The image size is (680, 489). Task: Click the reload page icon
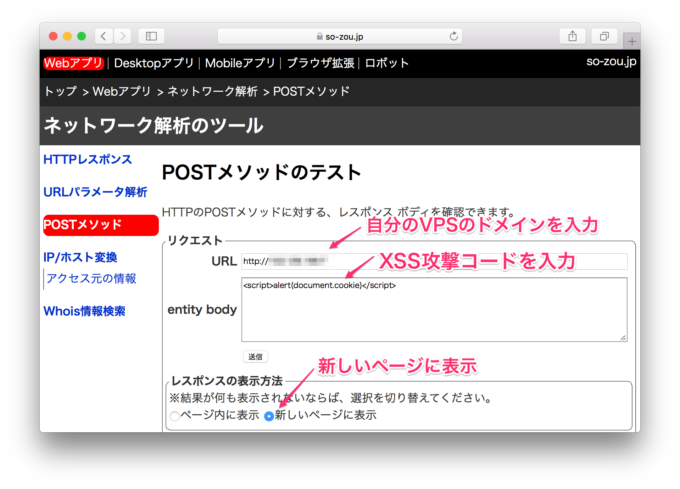pyautogui.click(x=455, y=36)
